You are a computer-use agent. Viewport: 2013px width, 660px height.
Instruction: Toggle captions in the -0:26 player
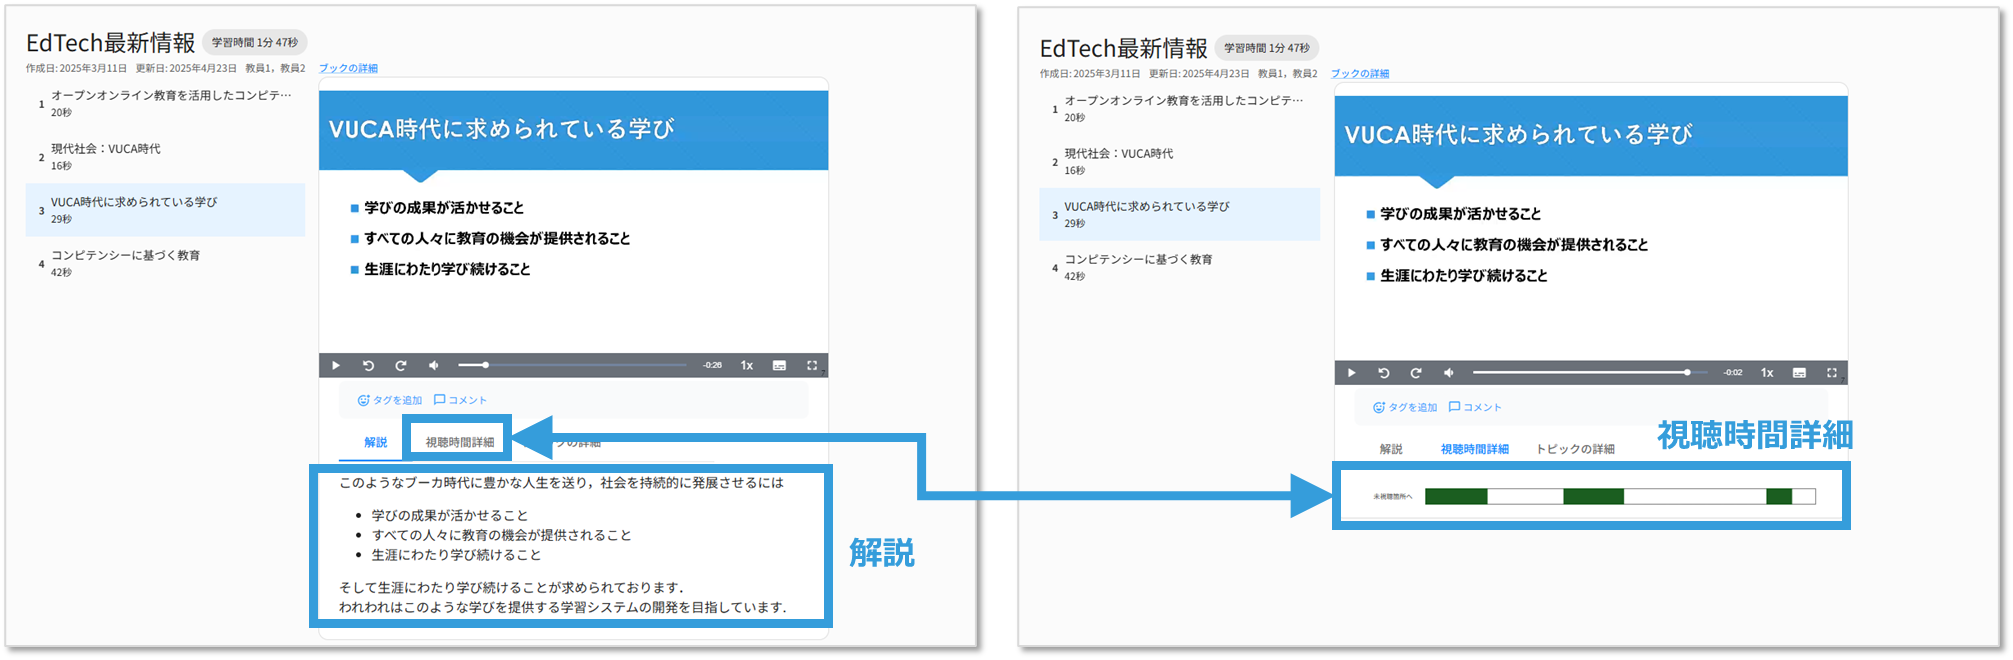779,366
